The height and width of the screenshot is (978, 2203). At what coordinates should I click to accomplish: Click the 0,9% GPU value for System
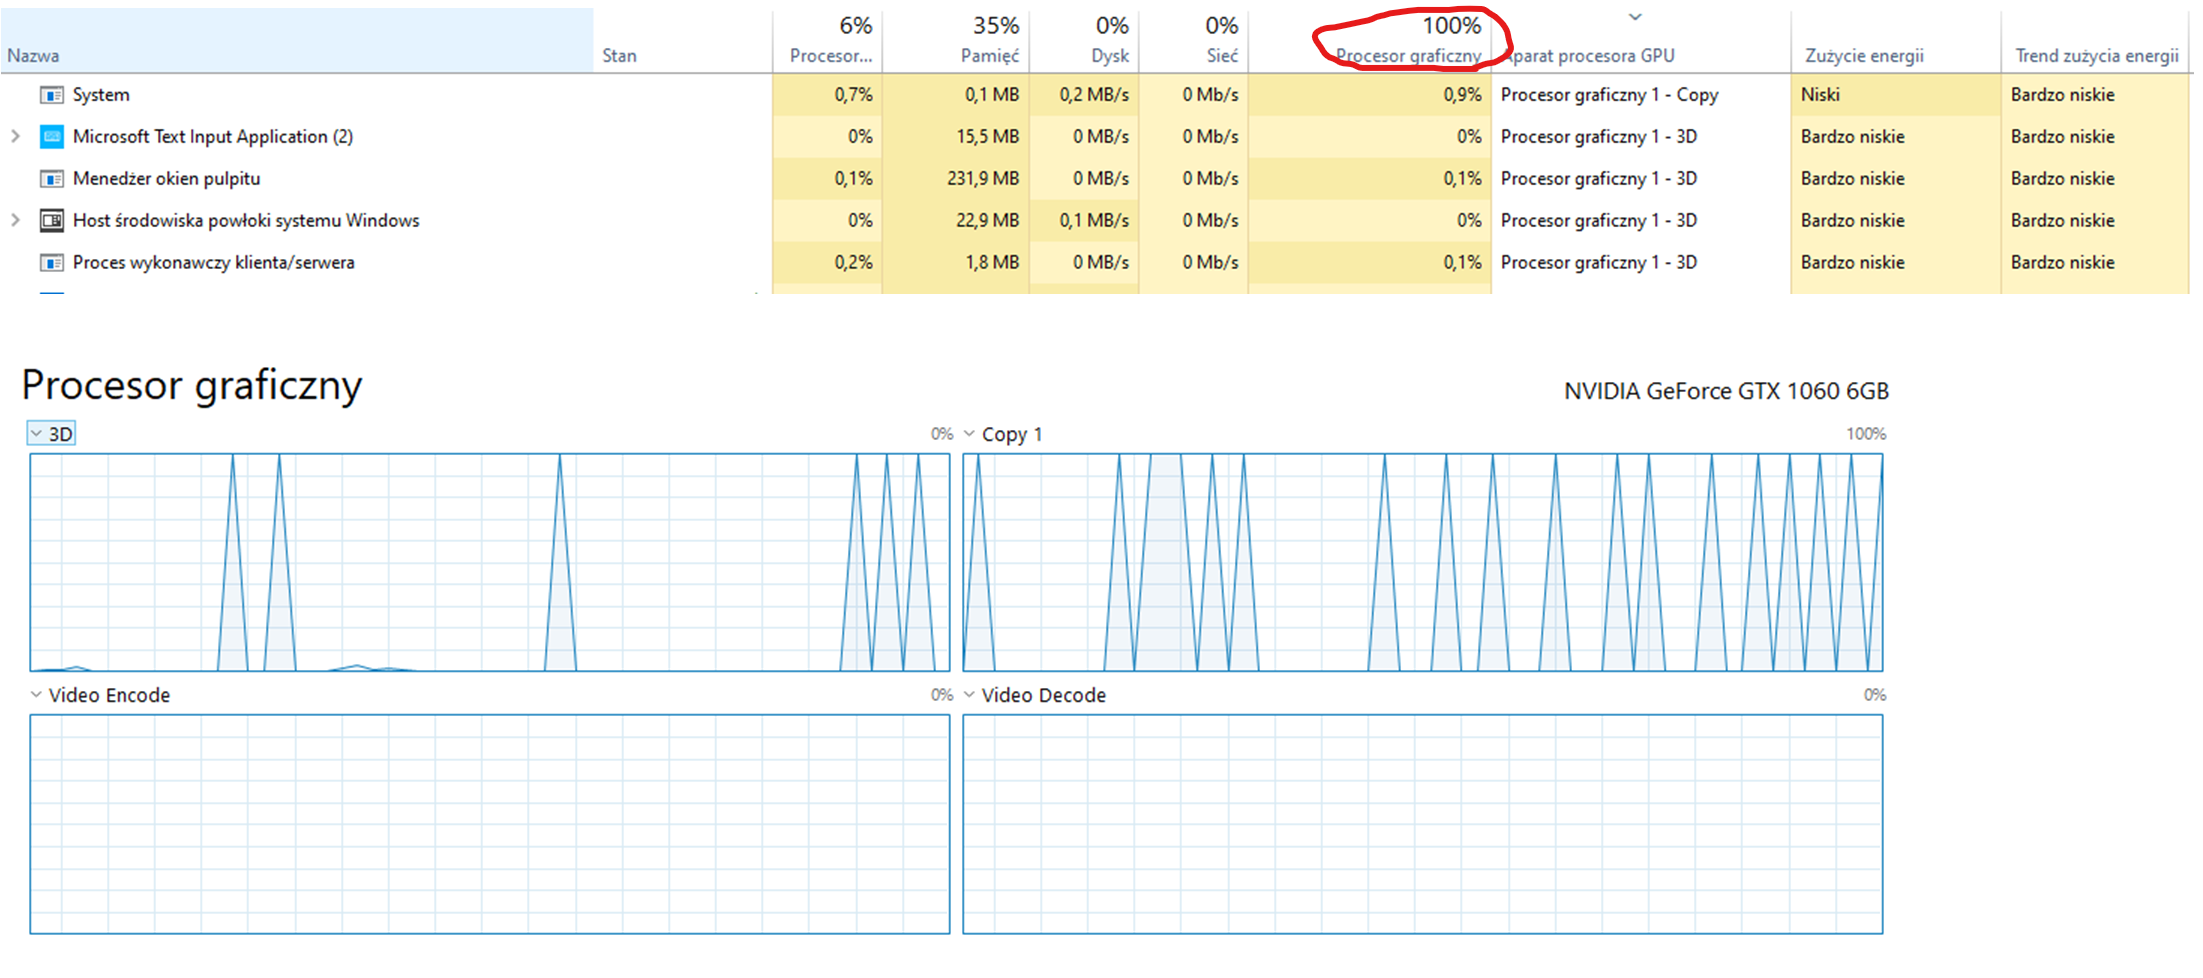coord(1462,95)
